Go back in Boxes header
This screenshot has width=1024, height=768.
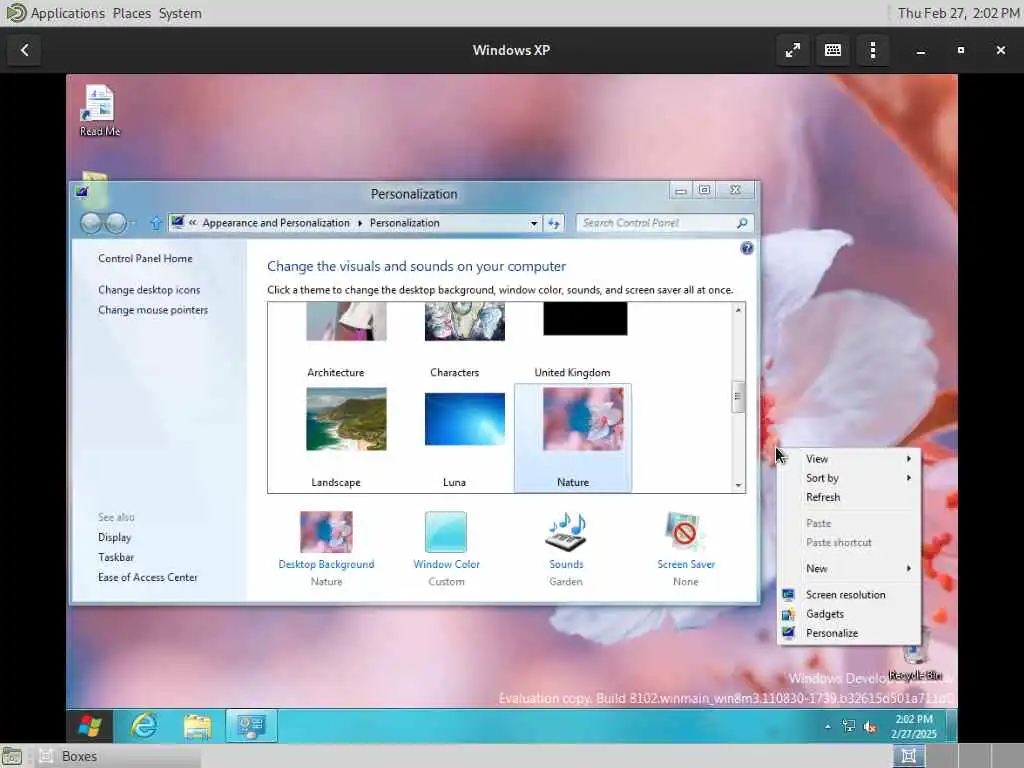[24, 50]
